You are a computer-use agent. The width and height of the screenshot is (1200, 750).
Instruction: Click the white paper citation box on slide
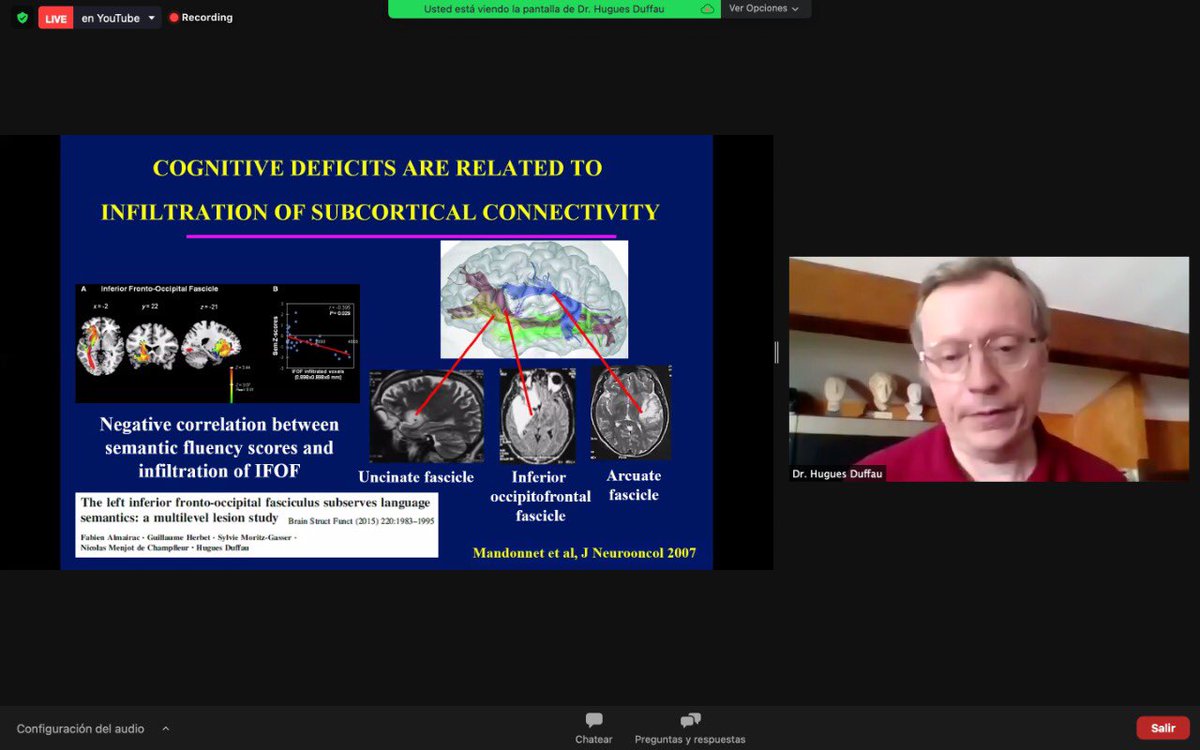click(x=257, y=525)
